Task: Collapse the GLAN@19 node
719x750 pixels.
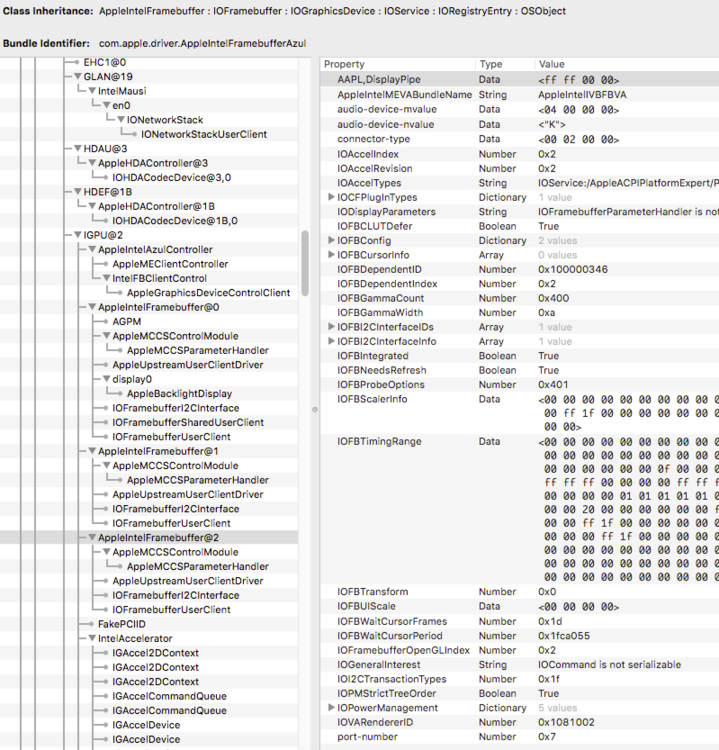Action: pyautogui.click(x=77, y=76)
